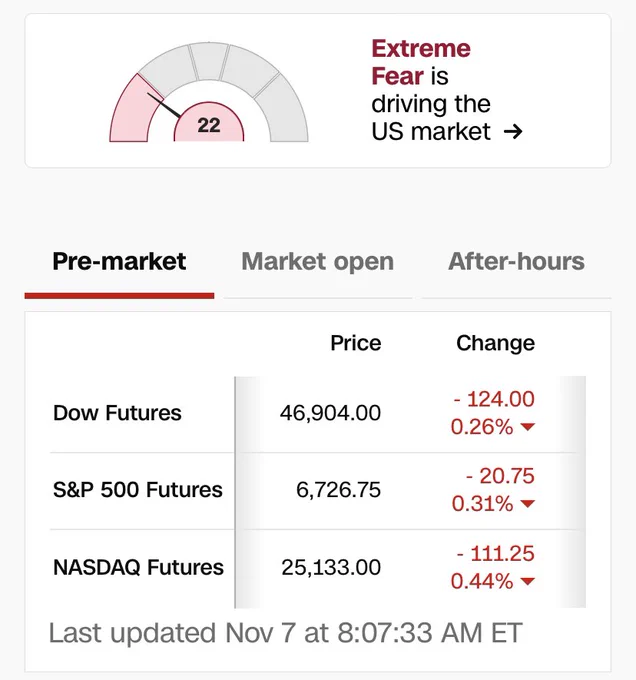Click NASDAQ Futures red down triangle

click(x=528, y=582)
